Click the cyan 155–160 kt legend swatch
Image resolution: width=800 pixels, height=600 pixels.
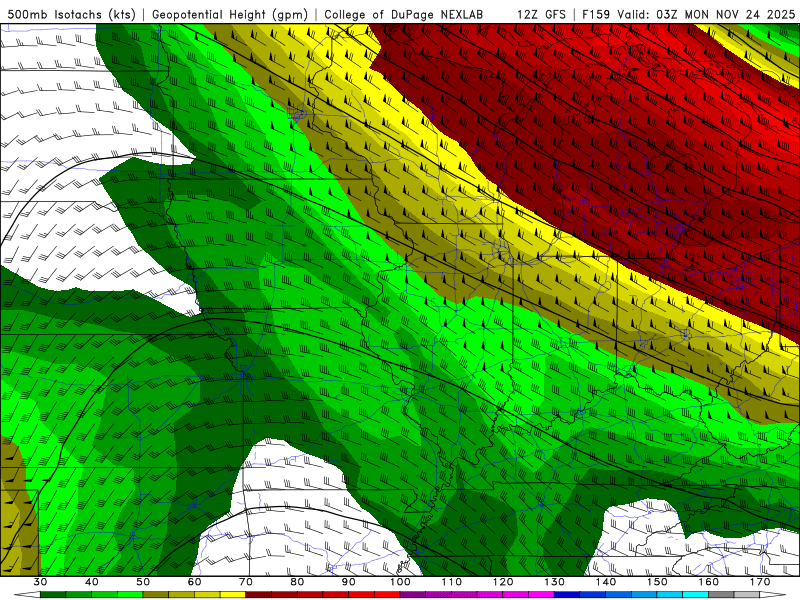696,595
